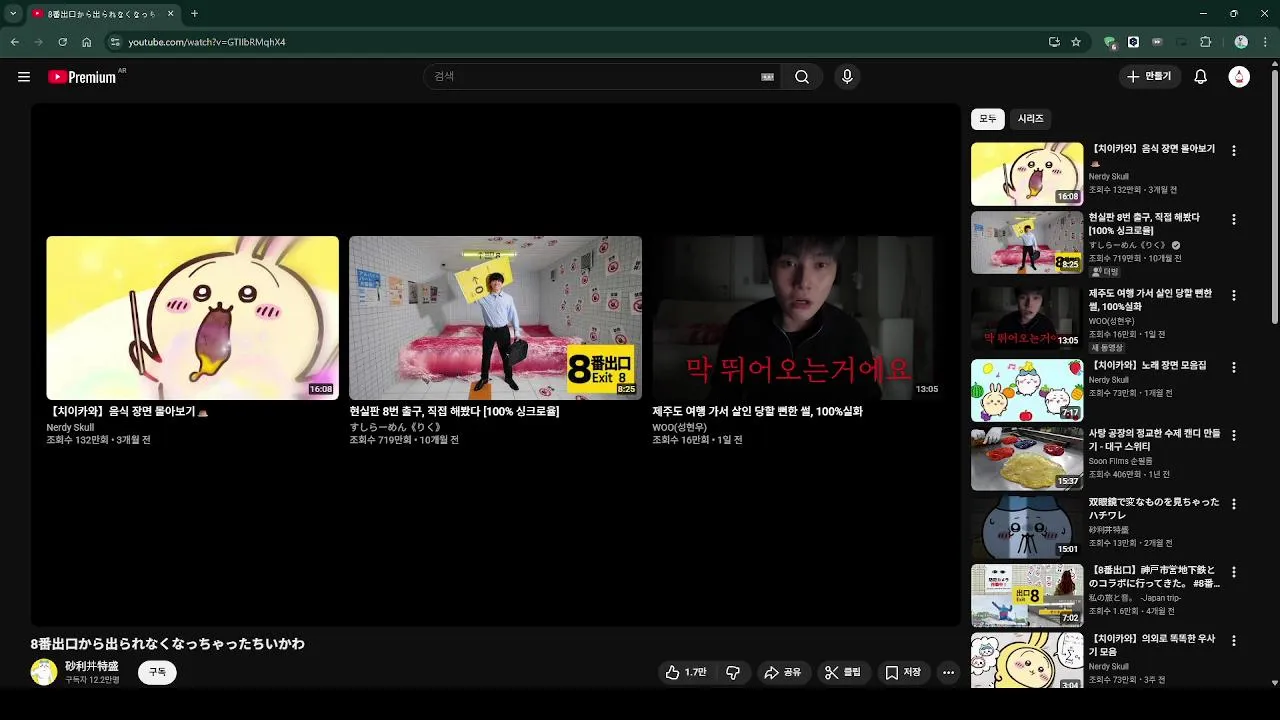1280x720 pixels.
Task: Open options for 双眼鏡で変なもの sidebar video
Action: coord(1233,504)
